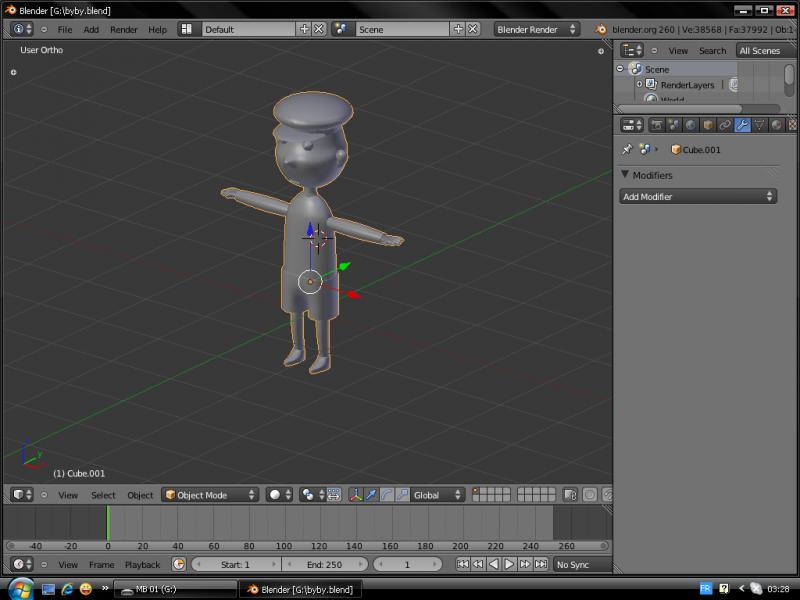This screenshot has height=600, width=800.
Task: Open the Help menu
Action: pos(157,30)
